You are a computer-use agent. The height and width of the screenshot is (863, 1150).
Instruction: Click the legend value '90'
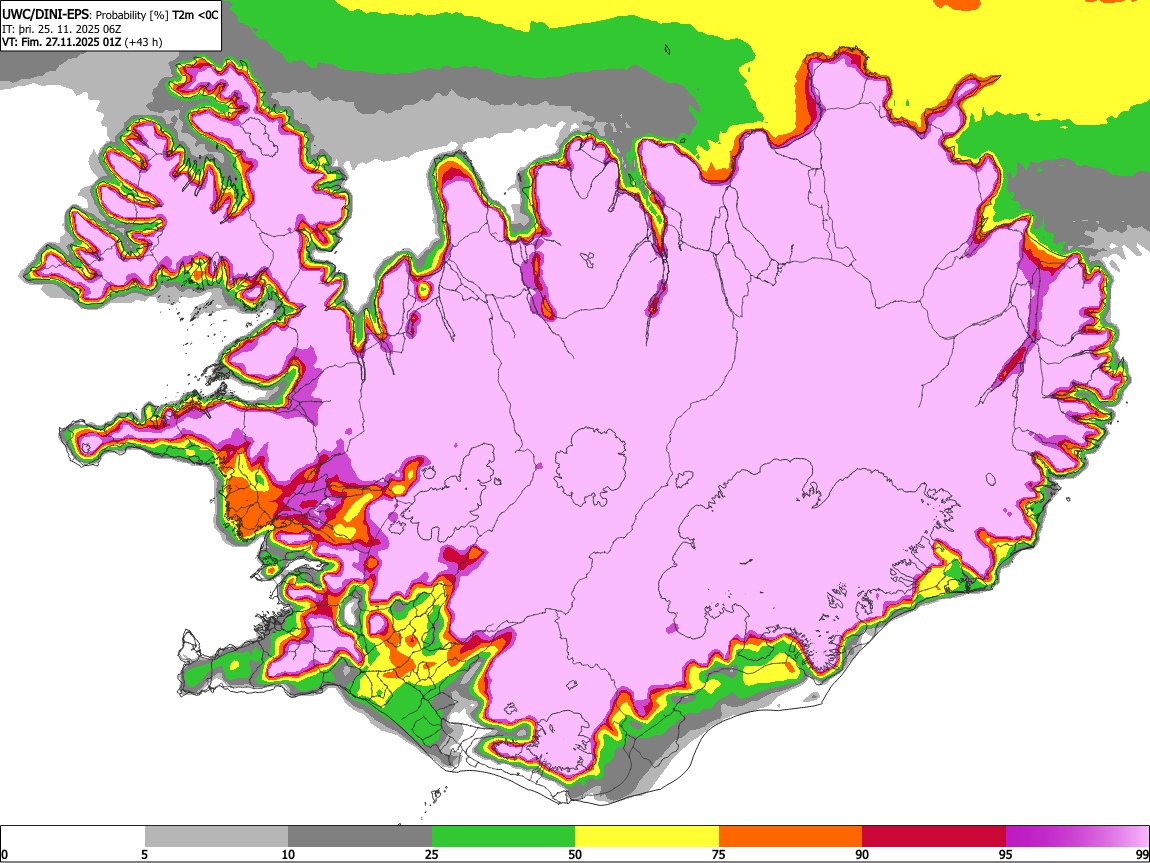tap(862, 855)
